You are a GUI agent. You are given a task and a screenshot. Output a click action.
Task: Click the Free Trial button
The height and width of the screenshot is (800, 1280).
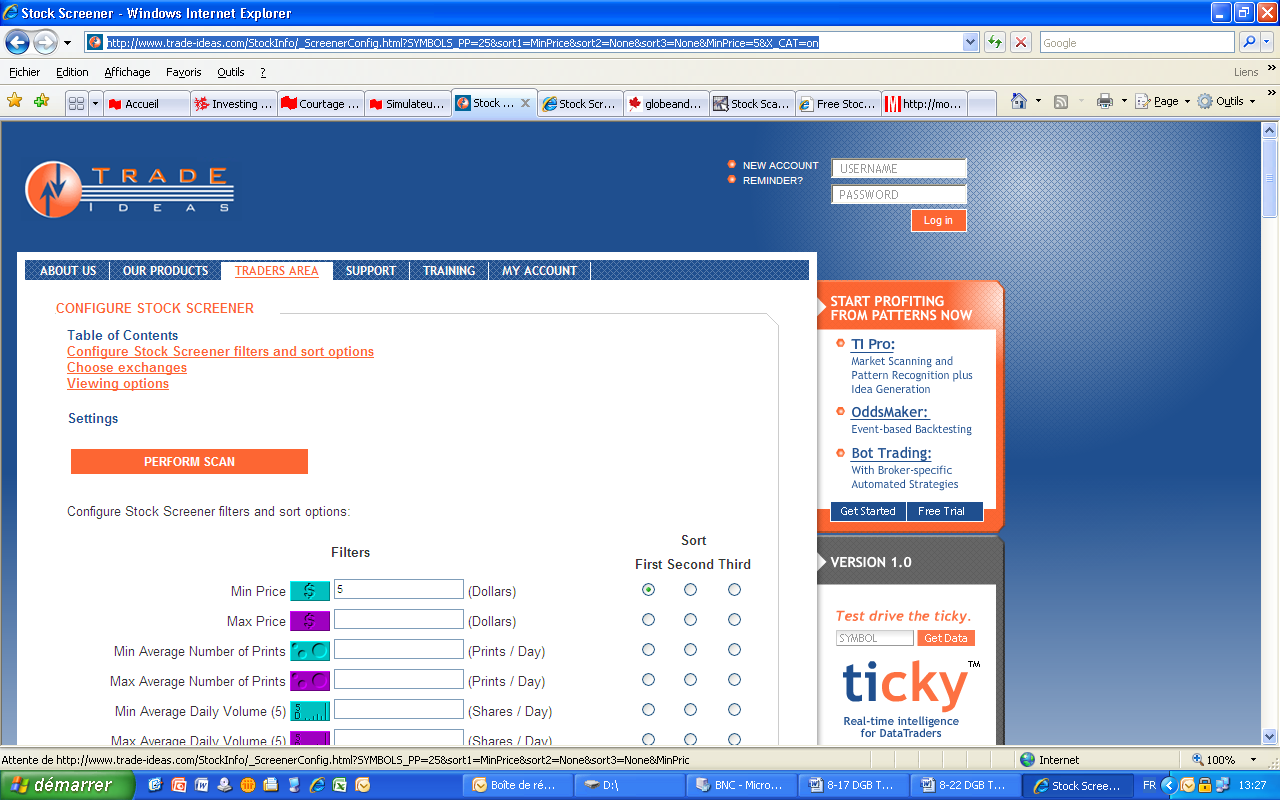(x=942, y=511)
